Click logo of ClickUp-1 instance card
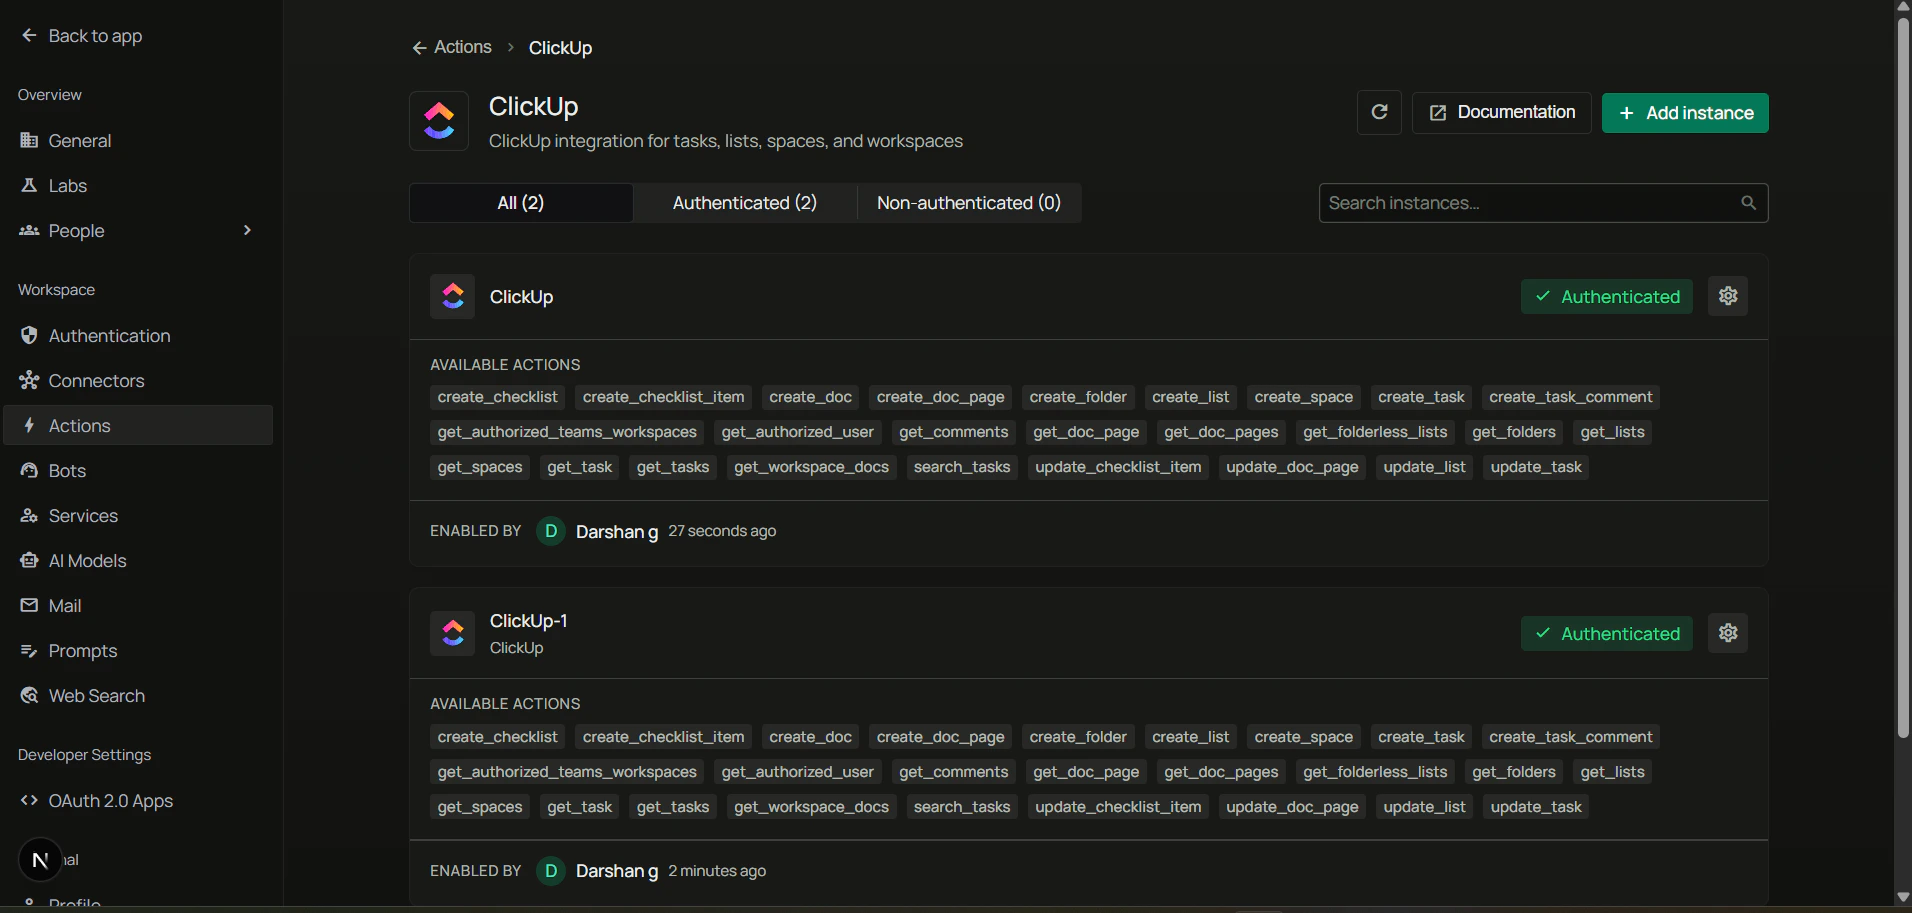 [x=452, y=633]
